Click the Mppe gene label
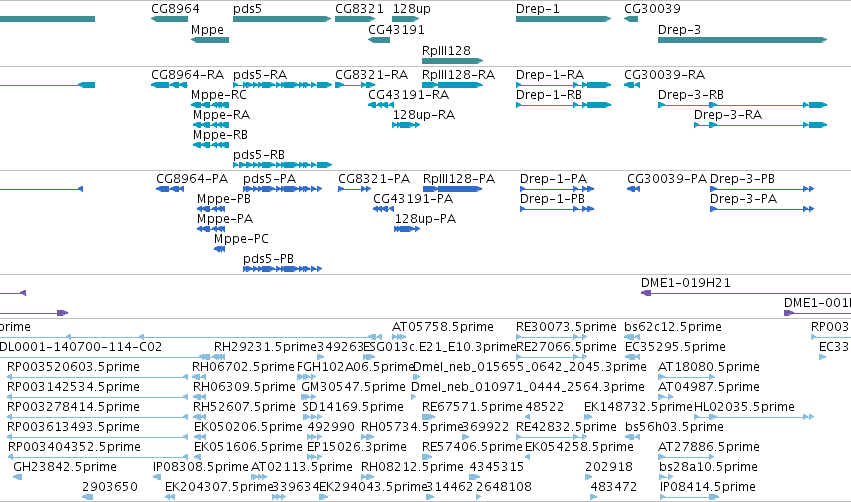The width and height of the screenshot is (851, 502). (207, 30)
